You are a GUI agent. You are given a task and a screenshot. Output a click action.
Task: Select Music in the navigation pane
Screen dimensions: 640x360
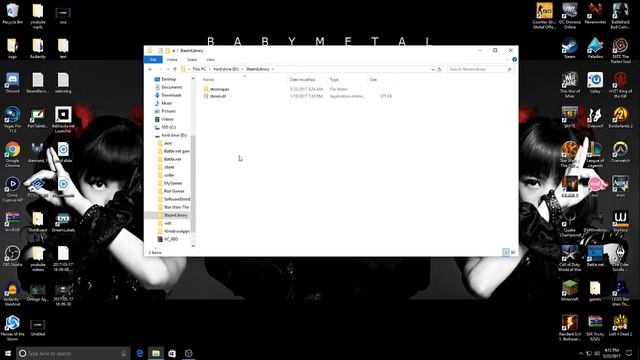coord(166,103)
